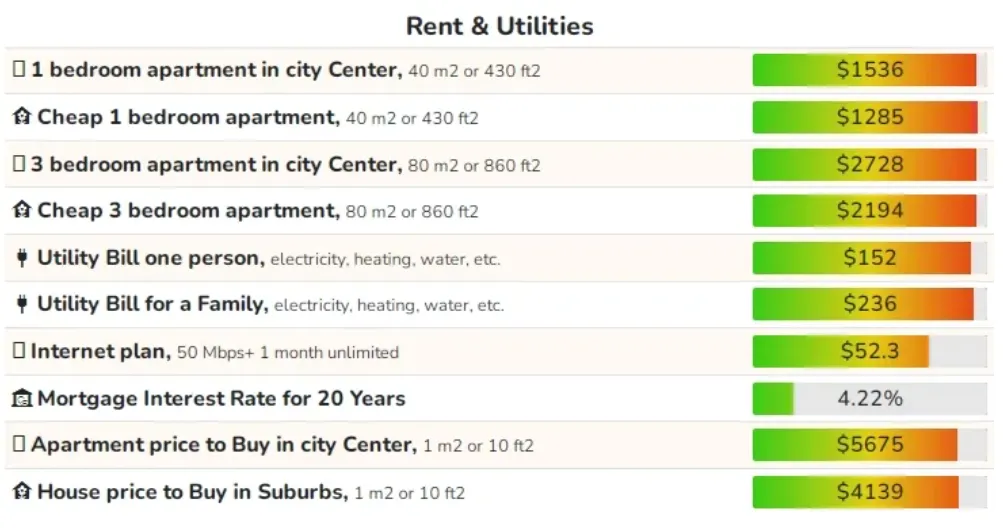Click the bank icon beside Mortgage Interest Rate

point(22,399)
